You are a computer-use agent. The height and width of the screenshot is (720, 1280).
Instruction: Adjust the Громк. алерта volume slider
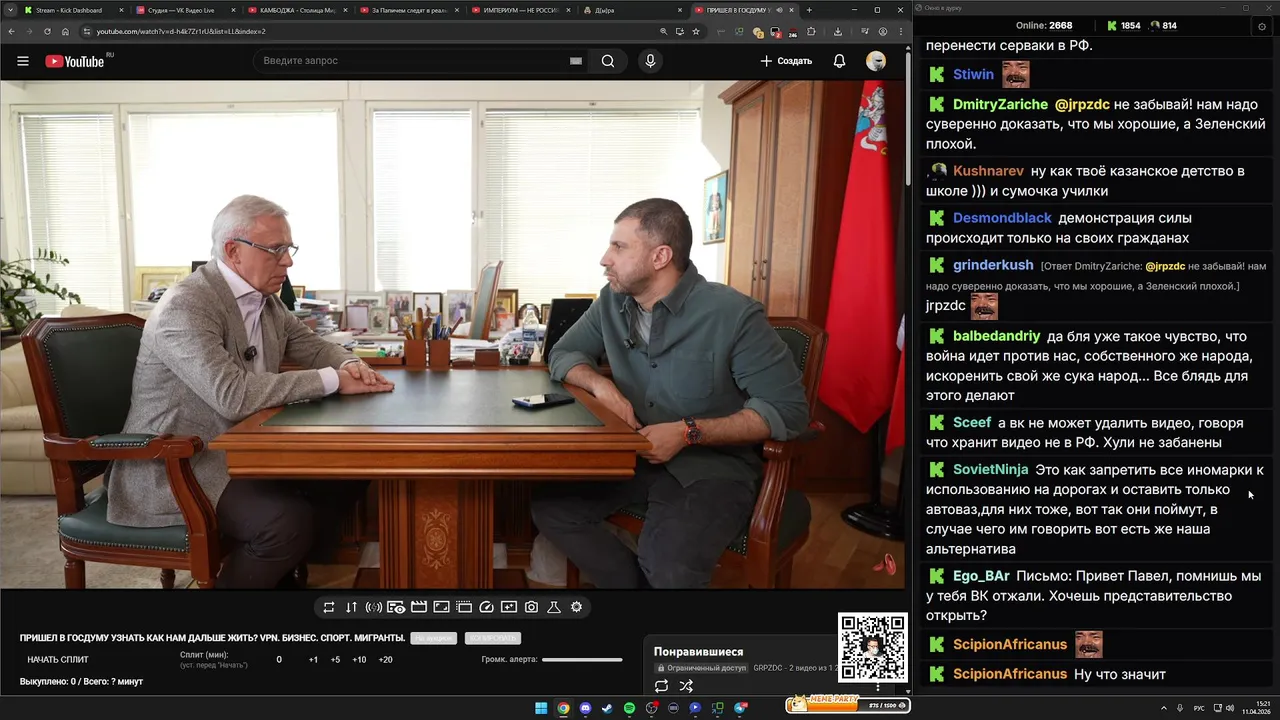tap(582, 660)
